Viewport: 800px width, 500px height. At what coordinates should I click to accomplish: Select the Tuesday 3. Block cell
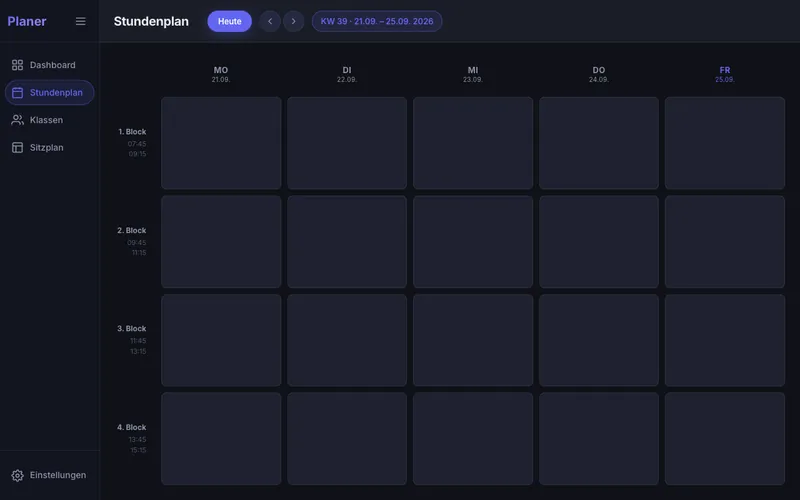[x=347, y=340]
